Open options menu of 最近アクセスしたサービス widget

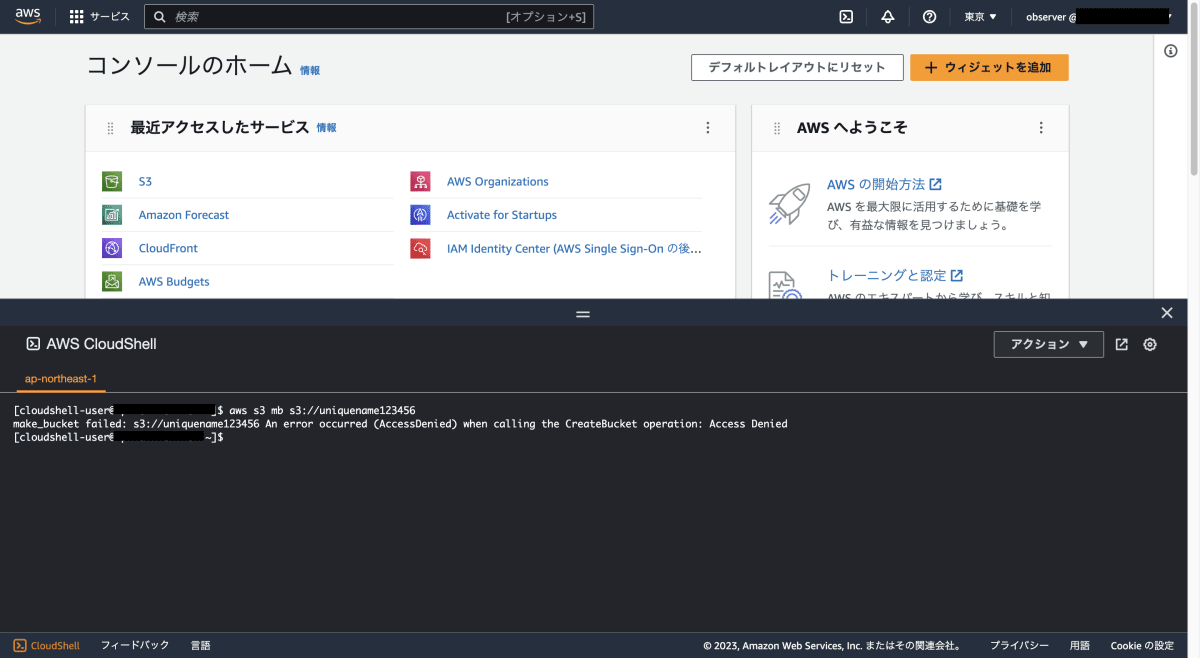708,128
